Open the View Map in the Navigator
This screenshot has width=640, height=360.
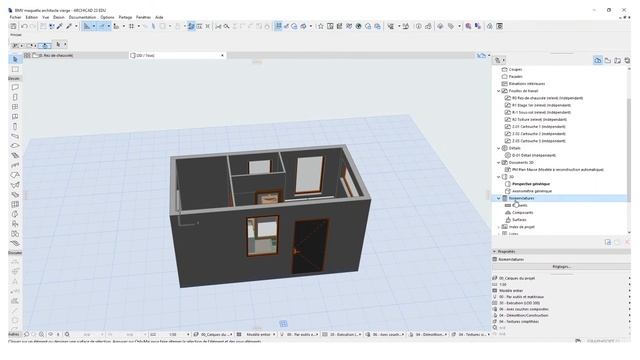click(x=608, y=60)
